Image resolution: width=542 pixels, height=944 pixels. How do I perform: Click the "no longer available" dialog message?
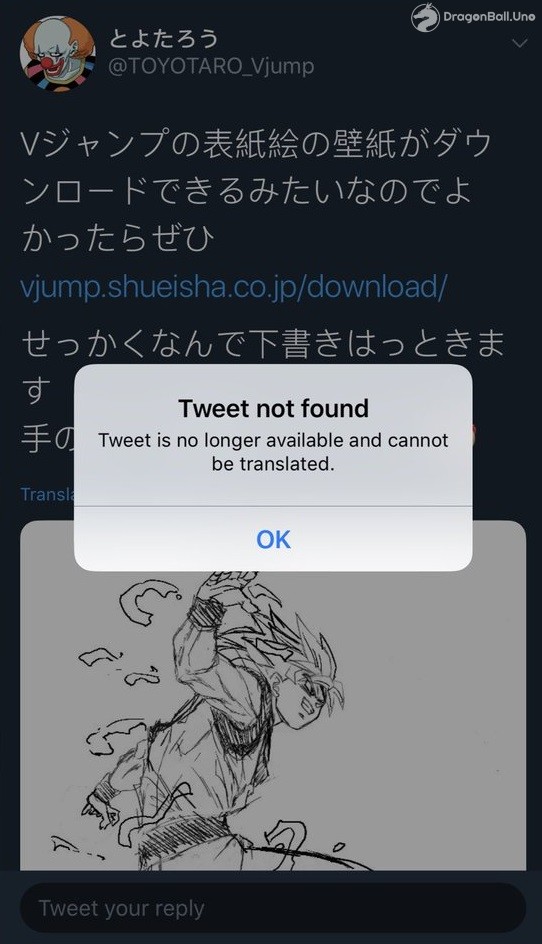tap(273, 452)
